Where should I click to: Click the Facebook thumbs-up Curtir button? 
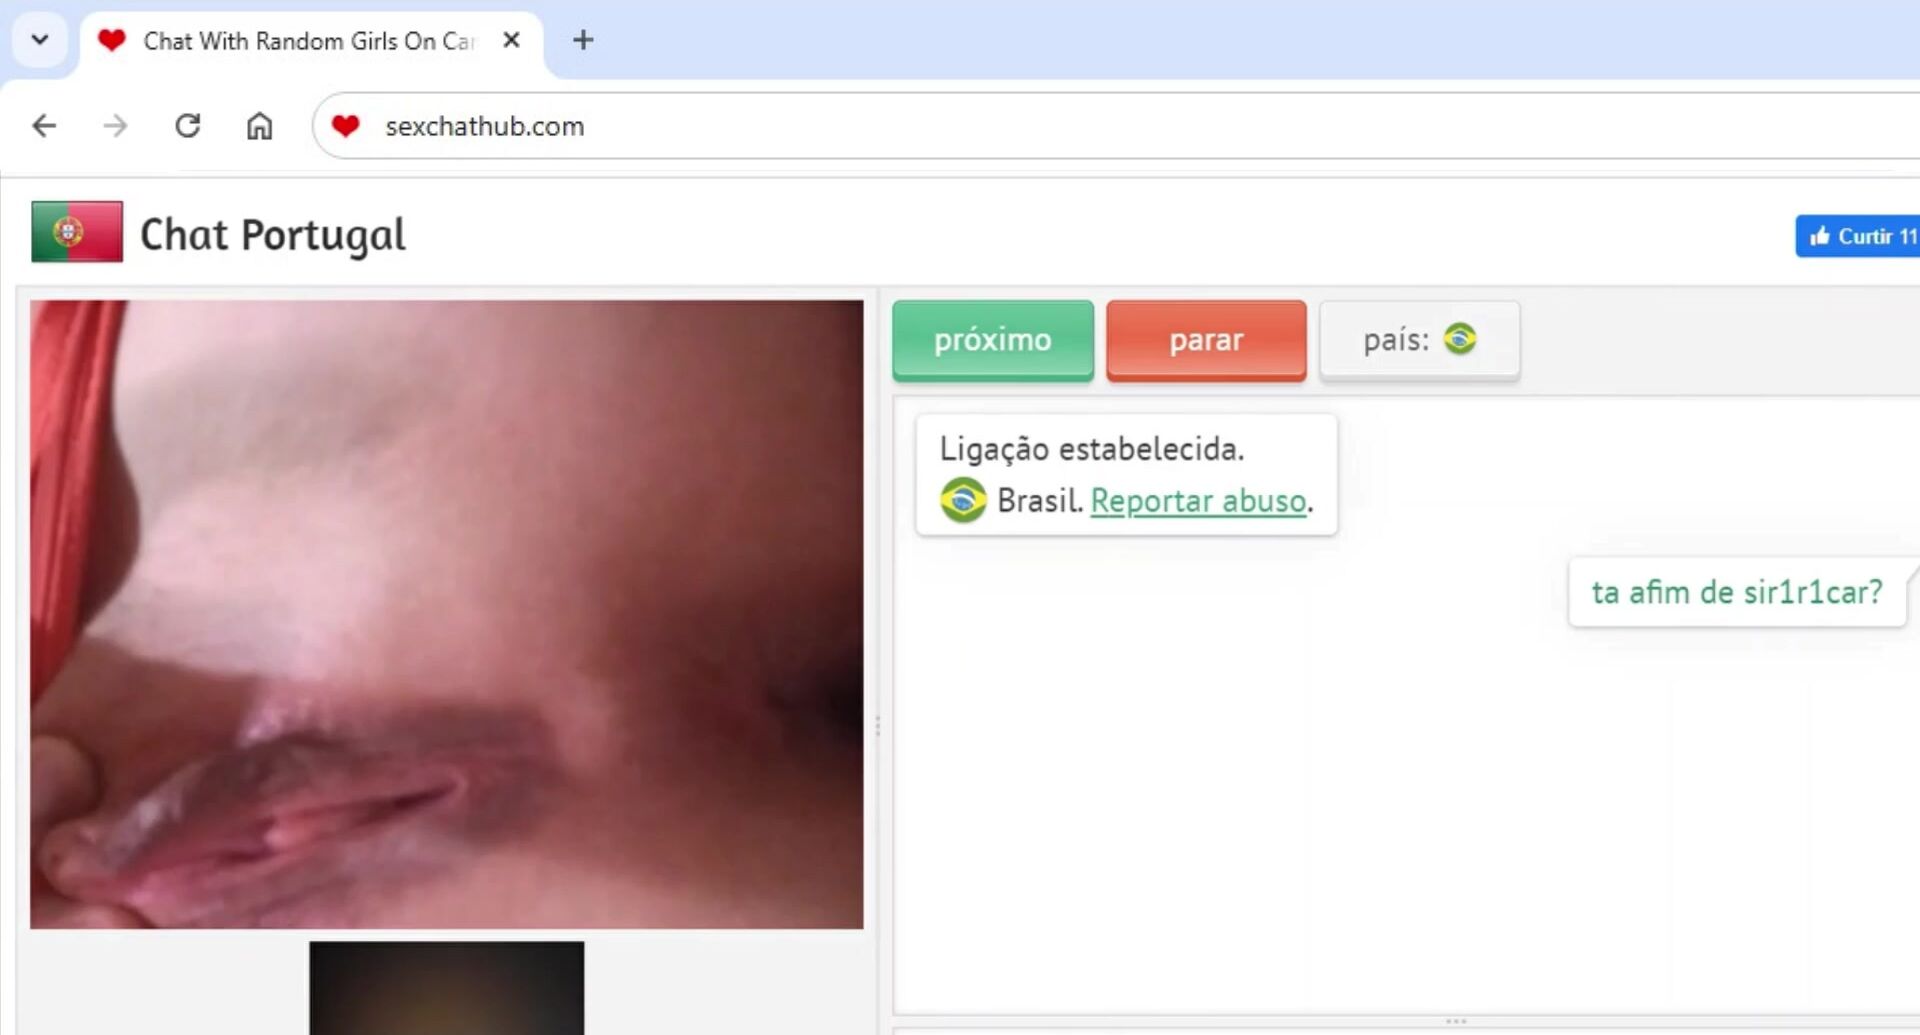click(x=1860, y=236)
